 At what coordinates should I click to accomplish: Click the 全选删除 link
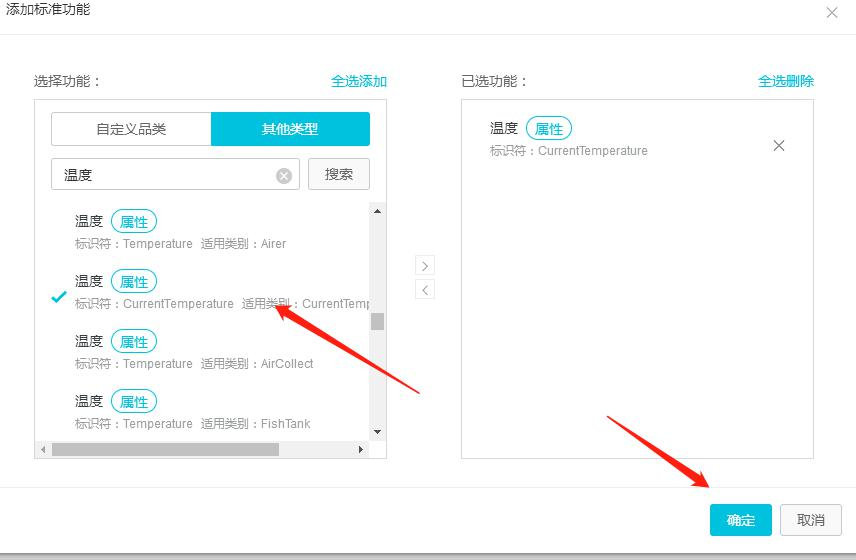coord(786,81)
